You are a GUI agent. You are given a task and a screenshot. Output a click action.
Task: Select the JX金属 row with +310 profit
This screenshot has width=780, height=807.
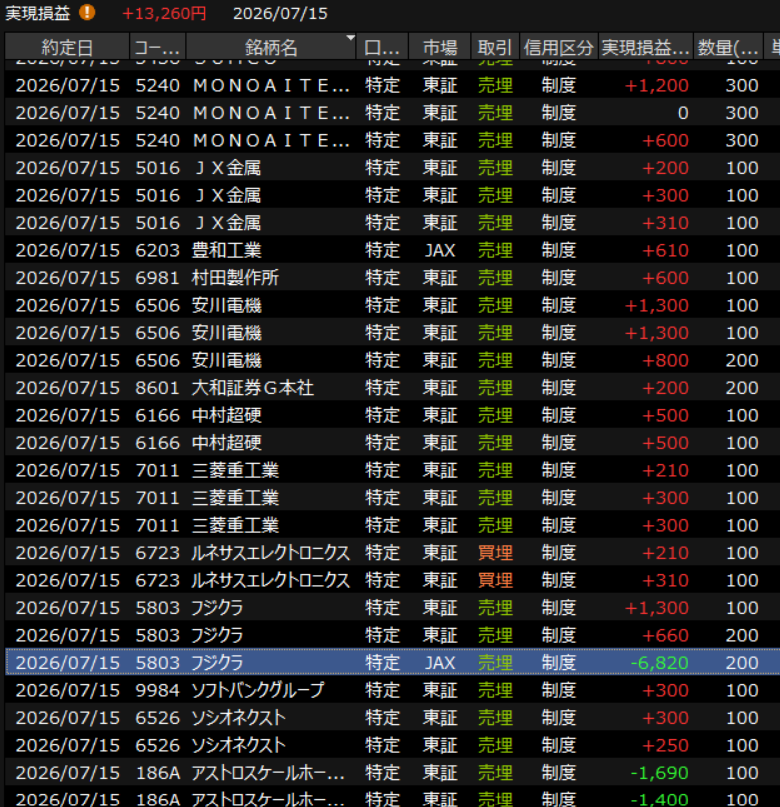coord(392,222)
